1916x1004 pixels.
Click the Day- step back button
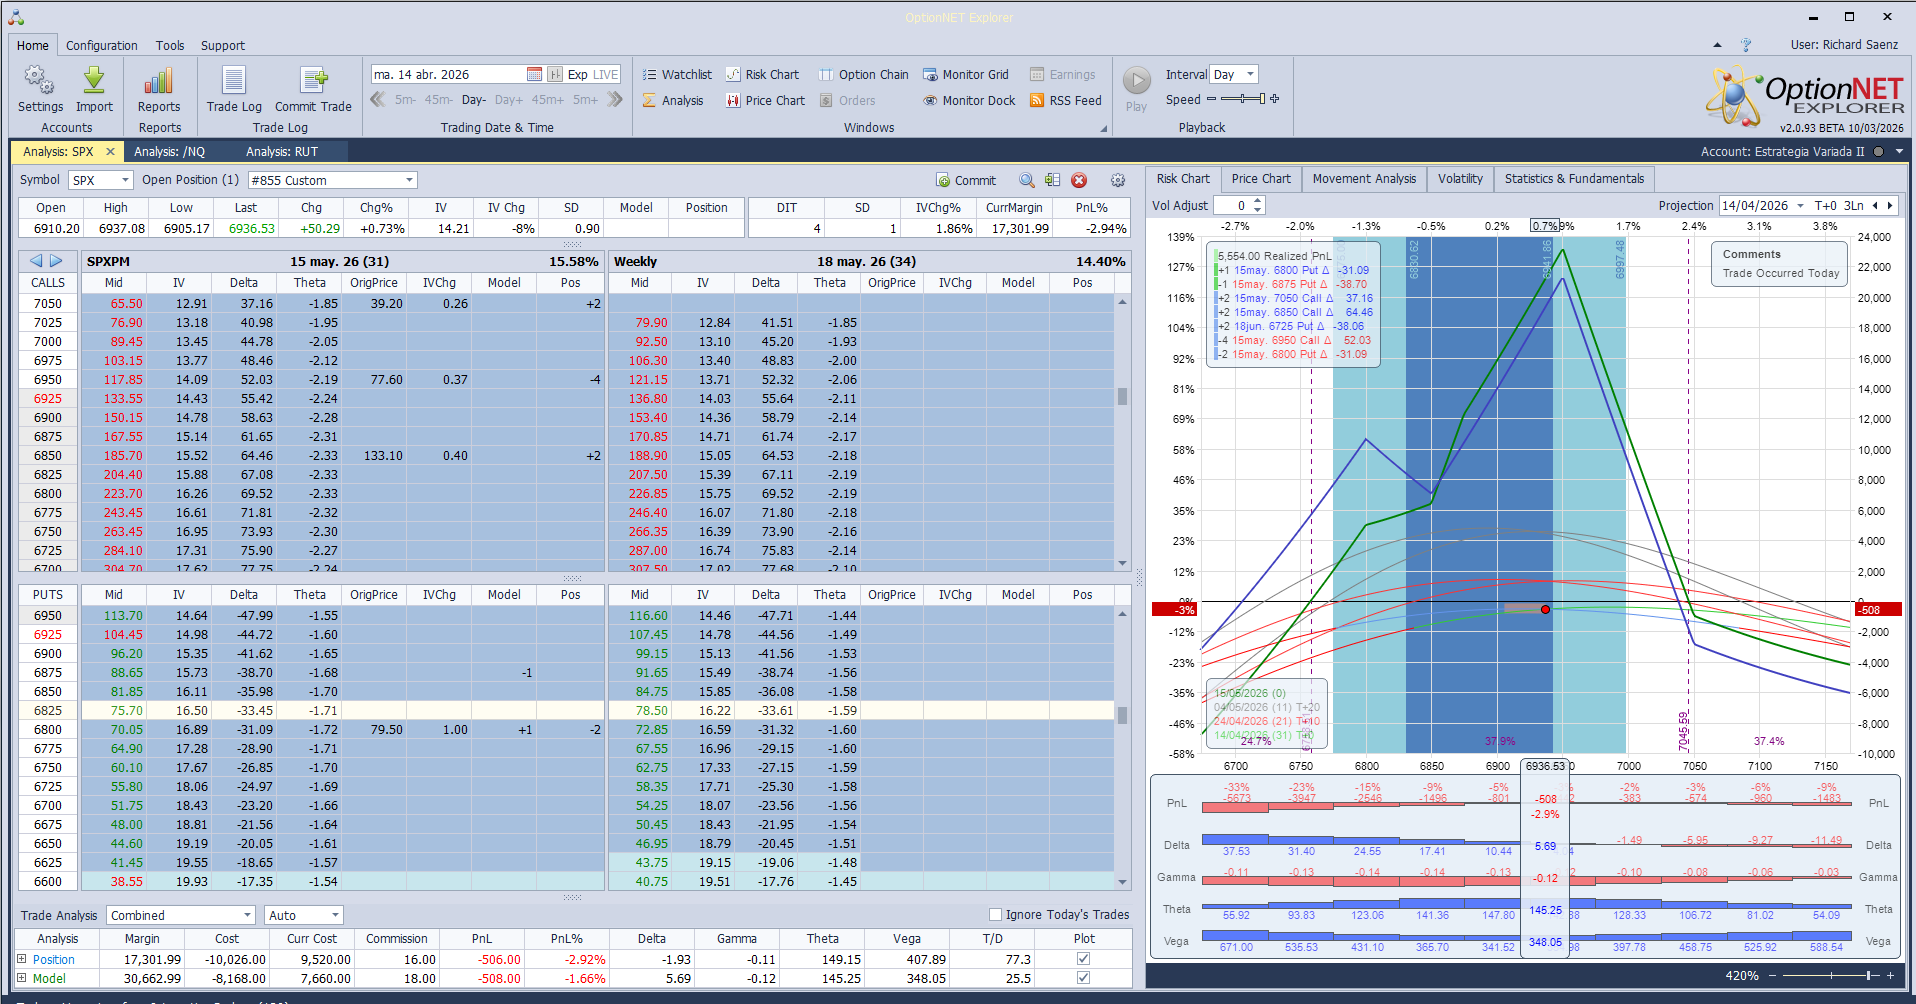click(x=474, y=99)
